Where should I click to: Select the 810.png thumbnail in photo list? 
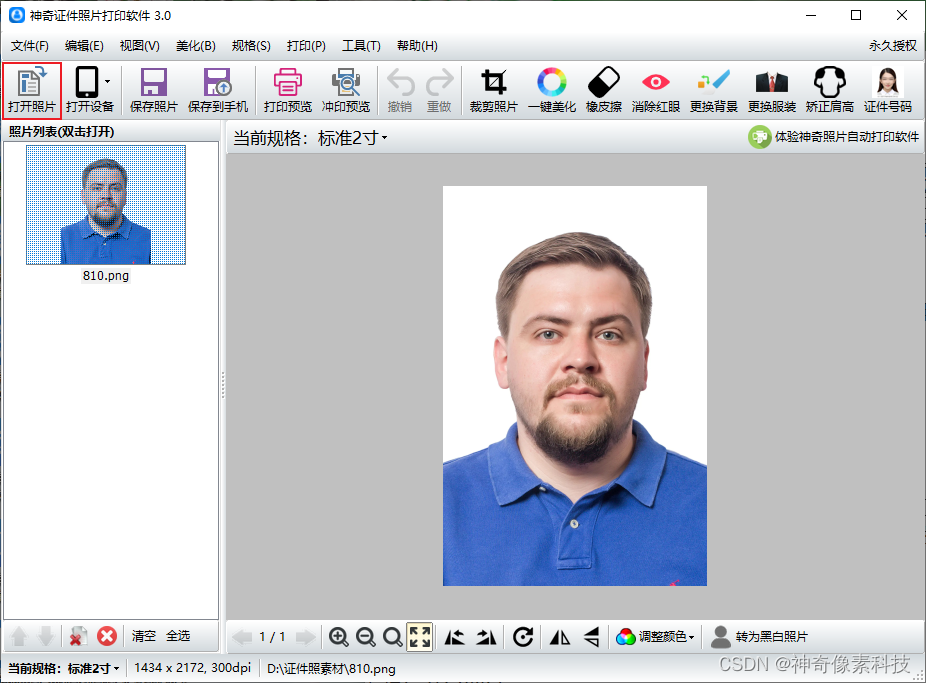point(106,205)
